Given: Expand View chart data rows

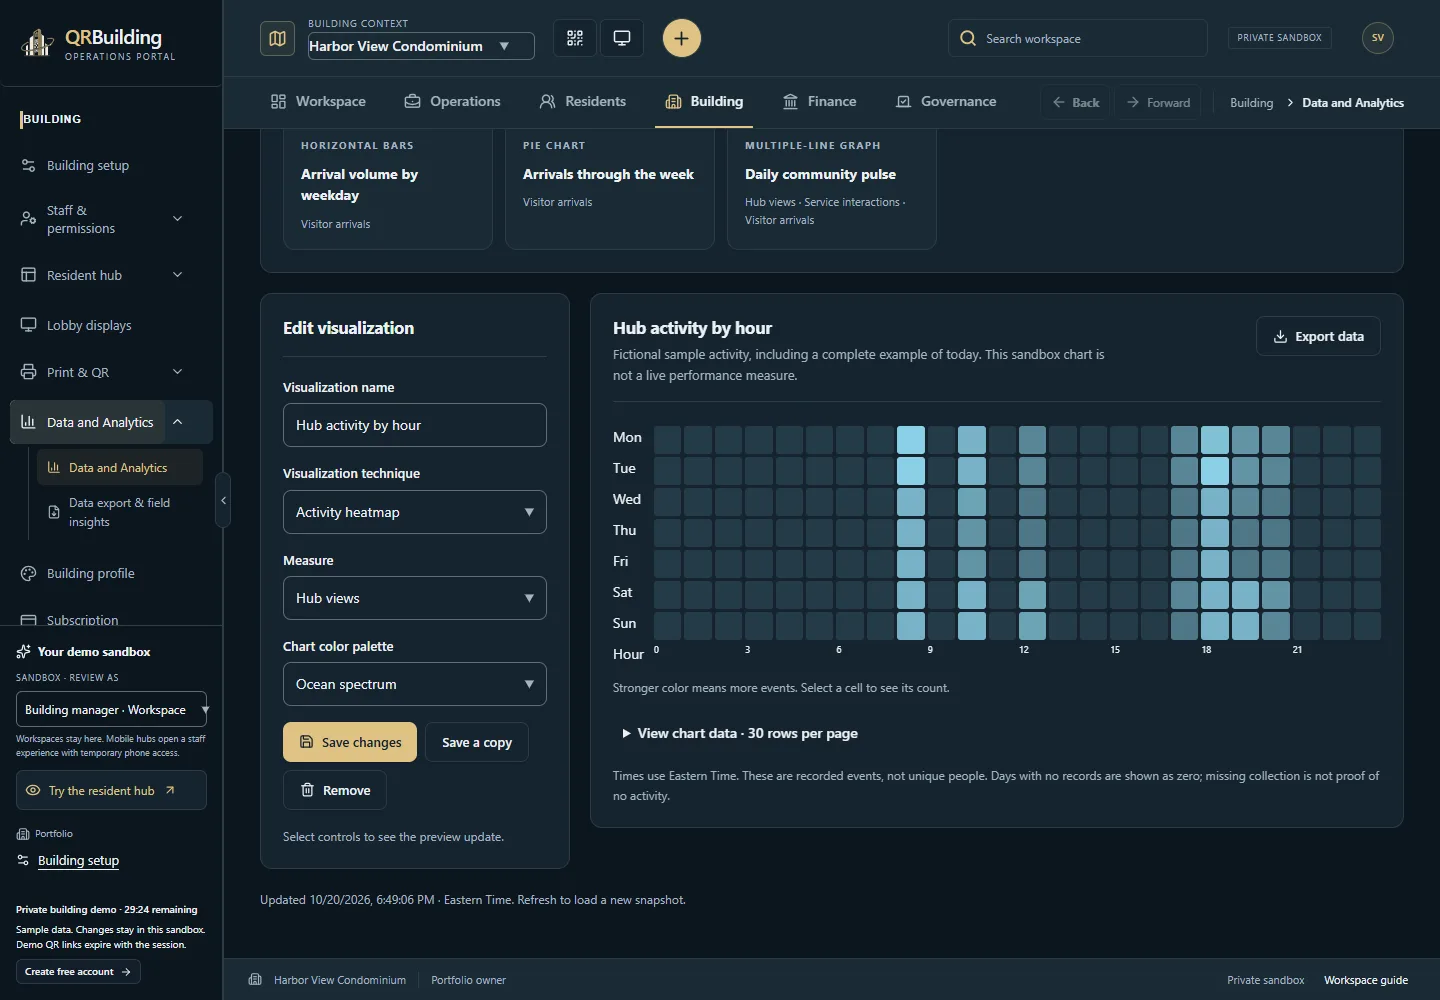Looking at the screenshot, I should tap(740, 733).
